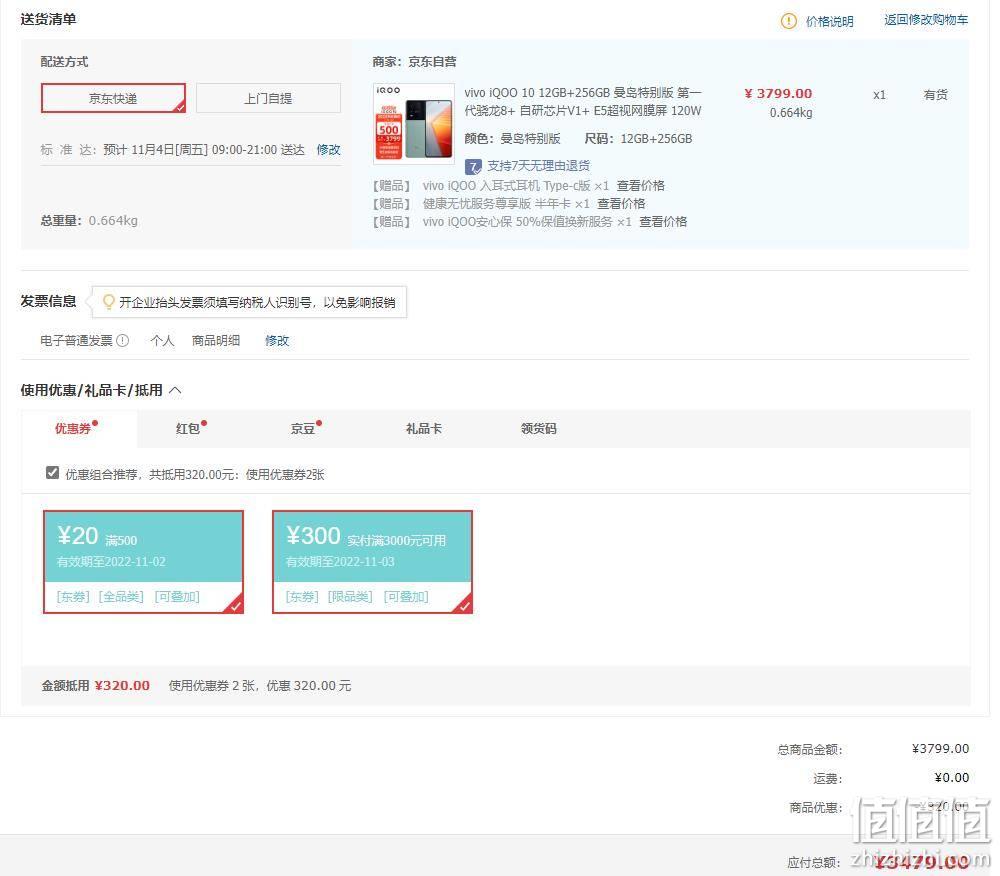1000x876 pixels.
Task: Switch to the 领货码 tab
Action: (538, 428)
